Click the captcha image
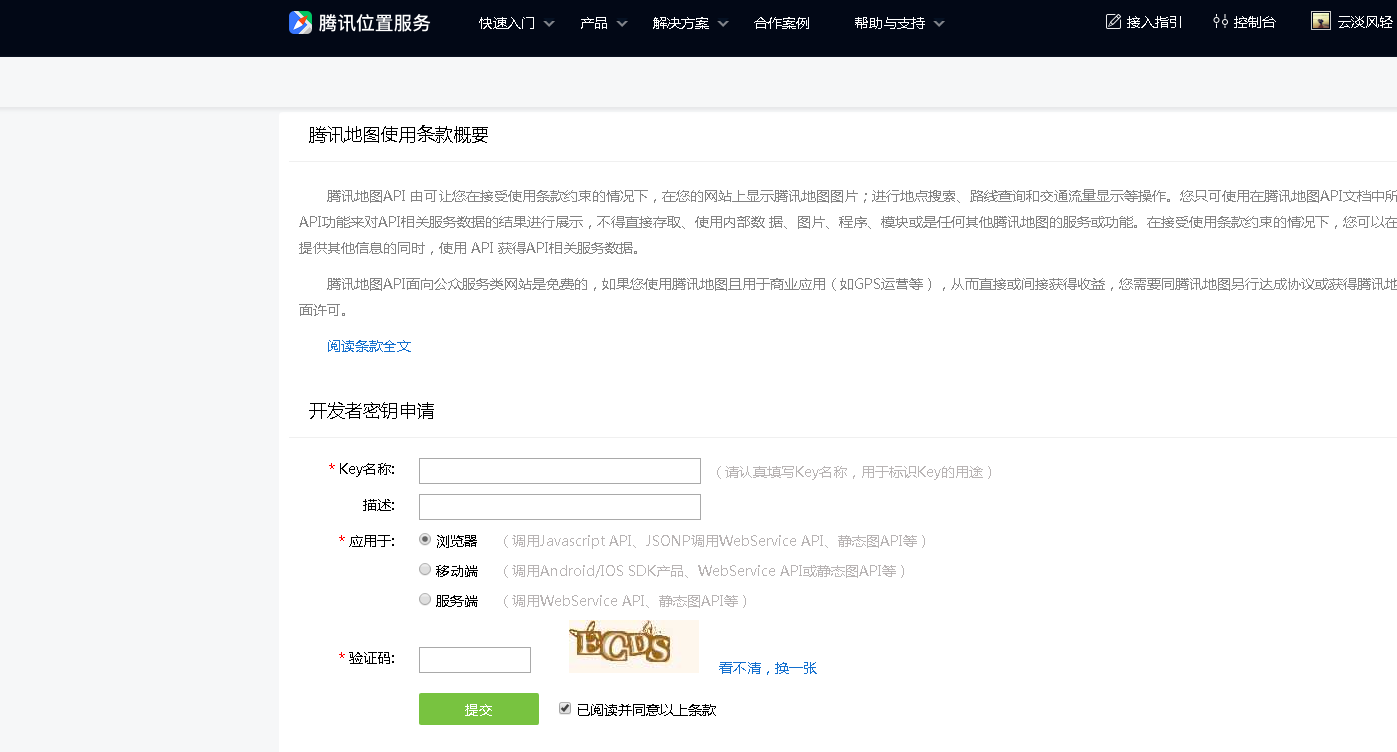 634,646
